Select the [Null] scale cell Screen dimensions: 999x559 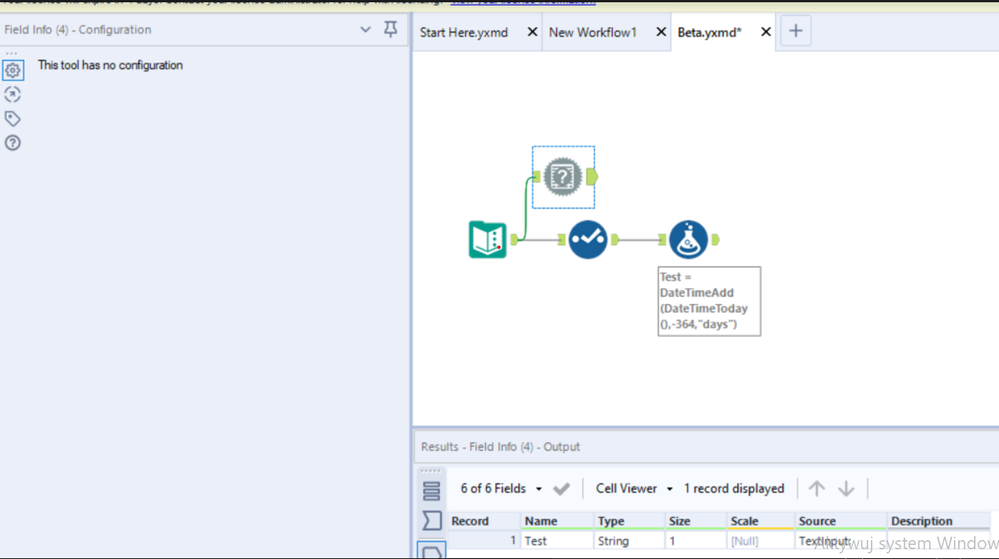coord(761,541)
